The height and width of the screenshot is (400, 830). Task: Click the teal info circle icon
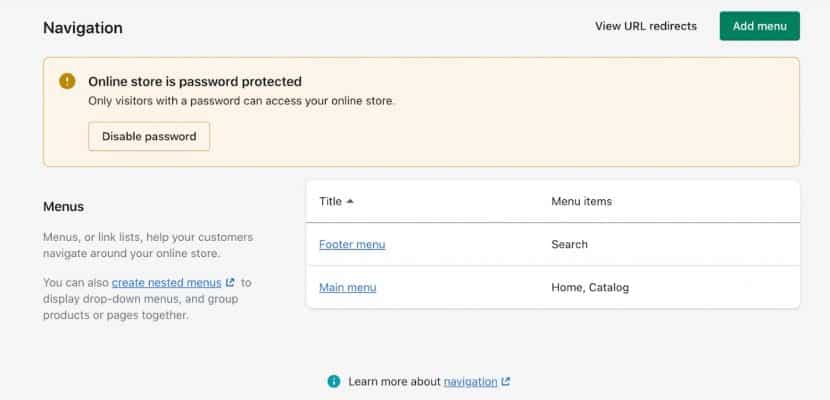point(334,381)
